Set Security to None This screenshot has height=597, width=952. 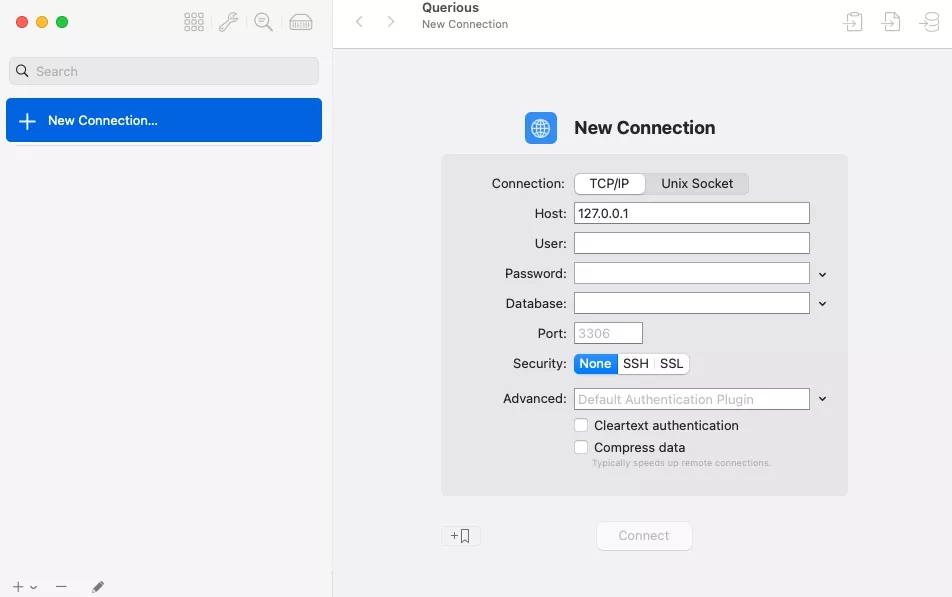click(x=595, y=364)
